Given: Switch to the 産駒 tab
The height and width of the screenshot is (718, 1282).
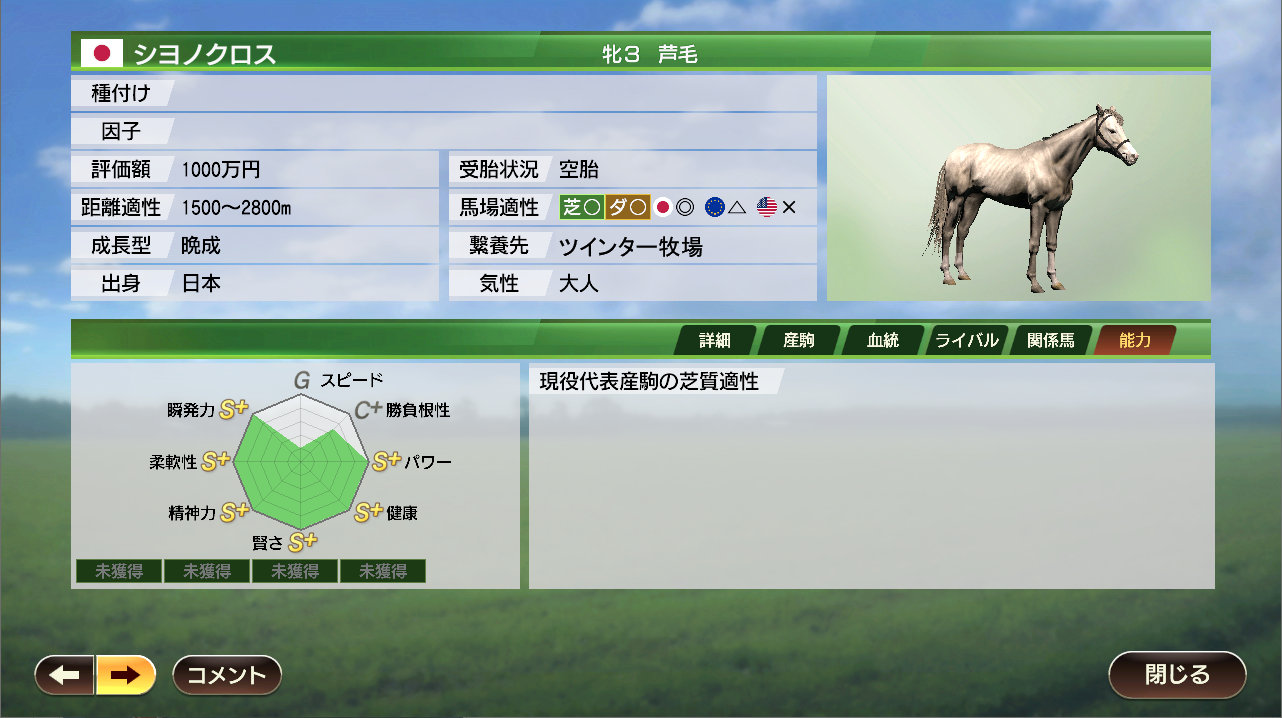Looking at the screenshot, I should tap(798, 340).
